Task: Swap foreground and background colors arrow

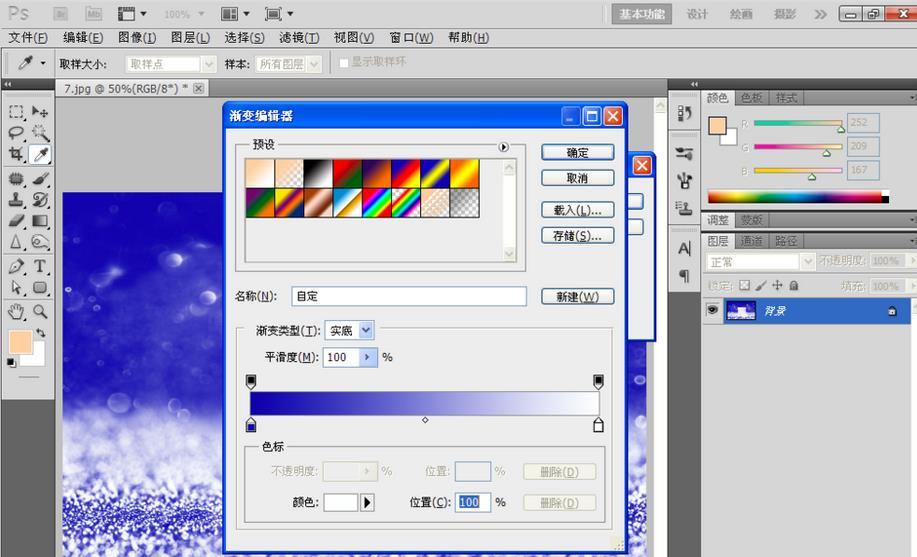Action: pos(40,333)
